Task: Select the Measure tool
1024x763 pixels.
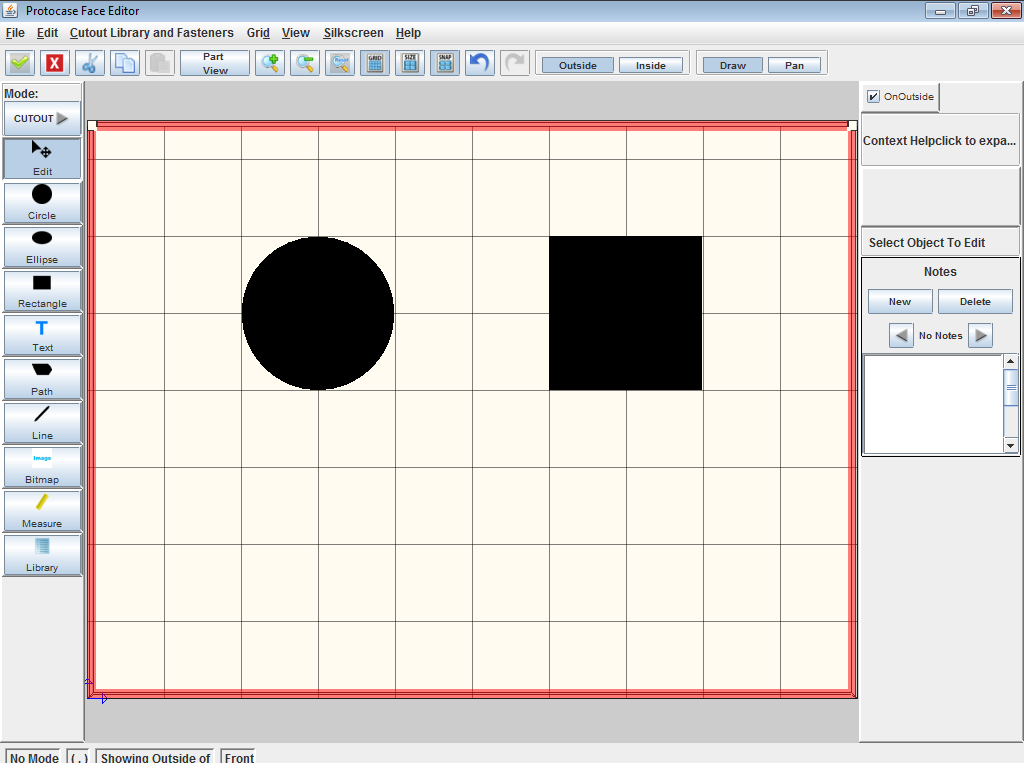Action: pyautogui.click(x=42, y=511)
